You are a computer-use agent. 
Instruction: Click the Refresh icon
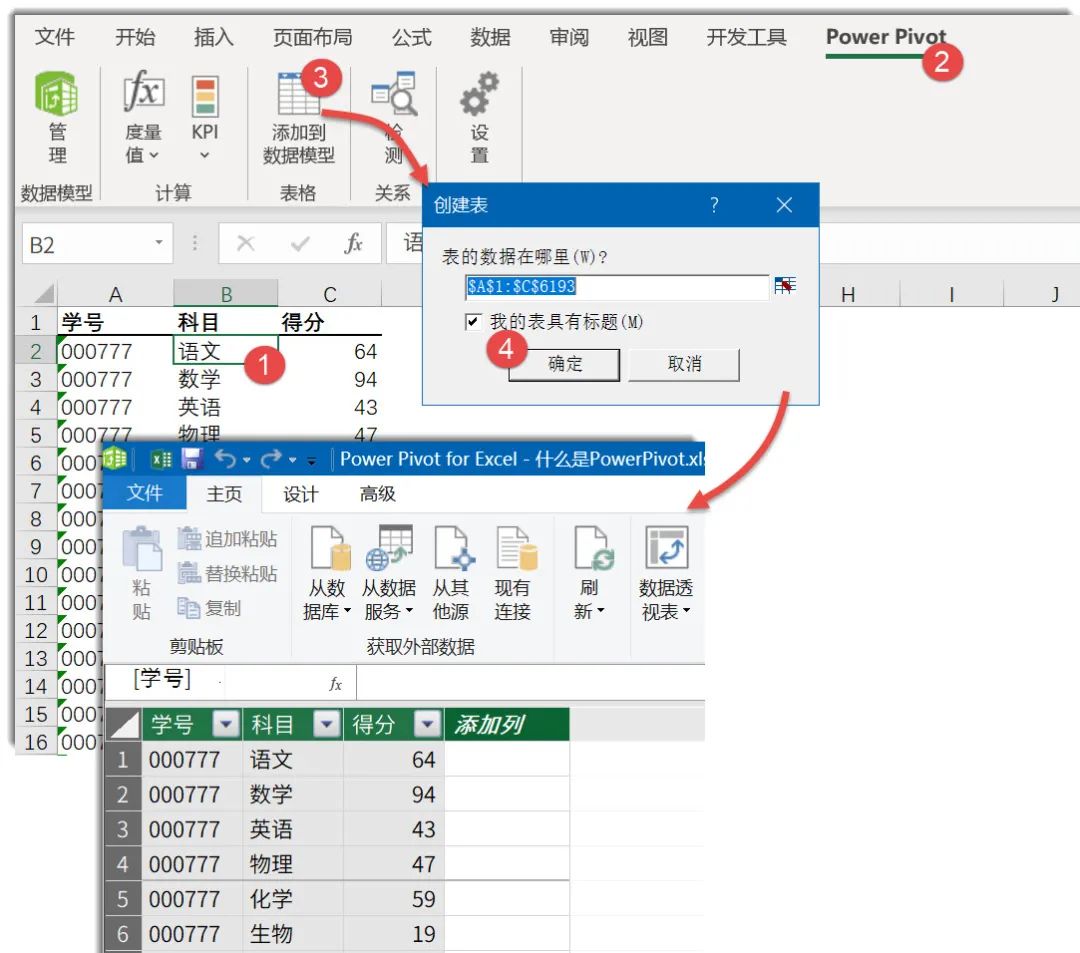594,548
